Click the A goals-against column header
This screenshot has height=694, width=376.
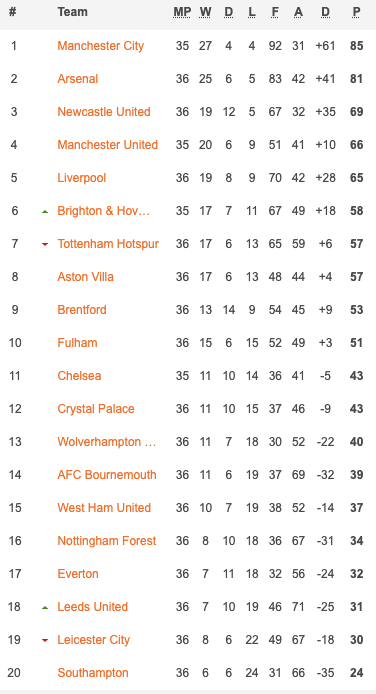pos(298,12)
